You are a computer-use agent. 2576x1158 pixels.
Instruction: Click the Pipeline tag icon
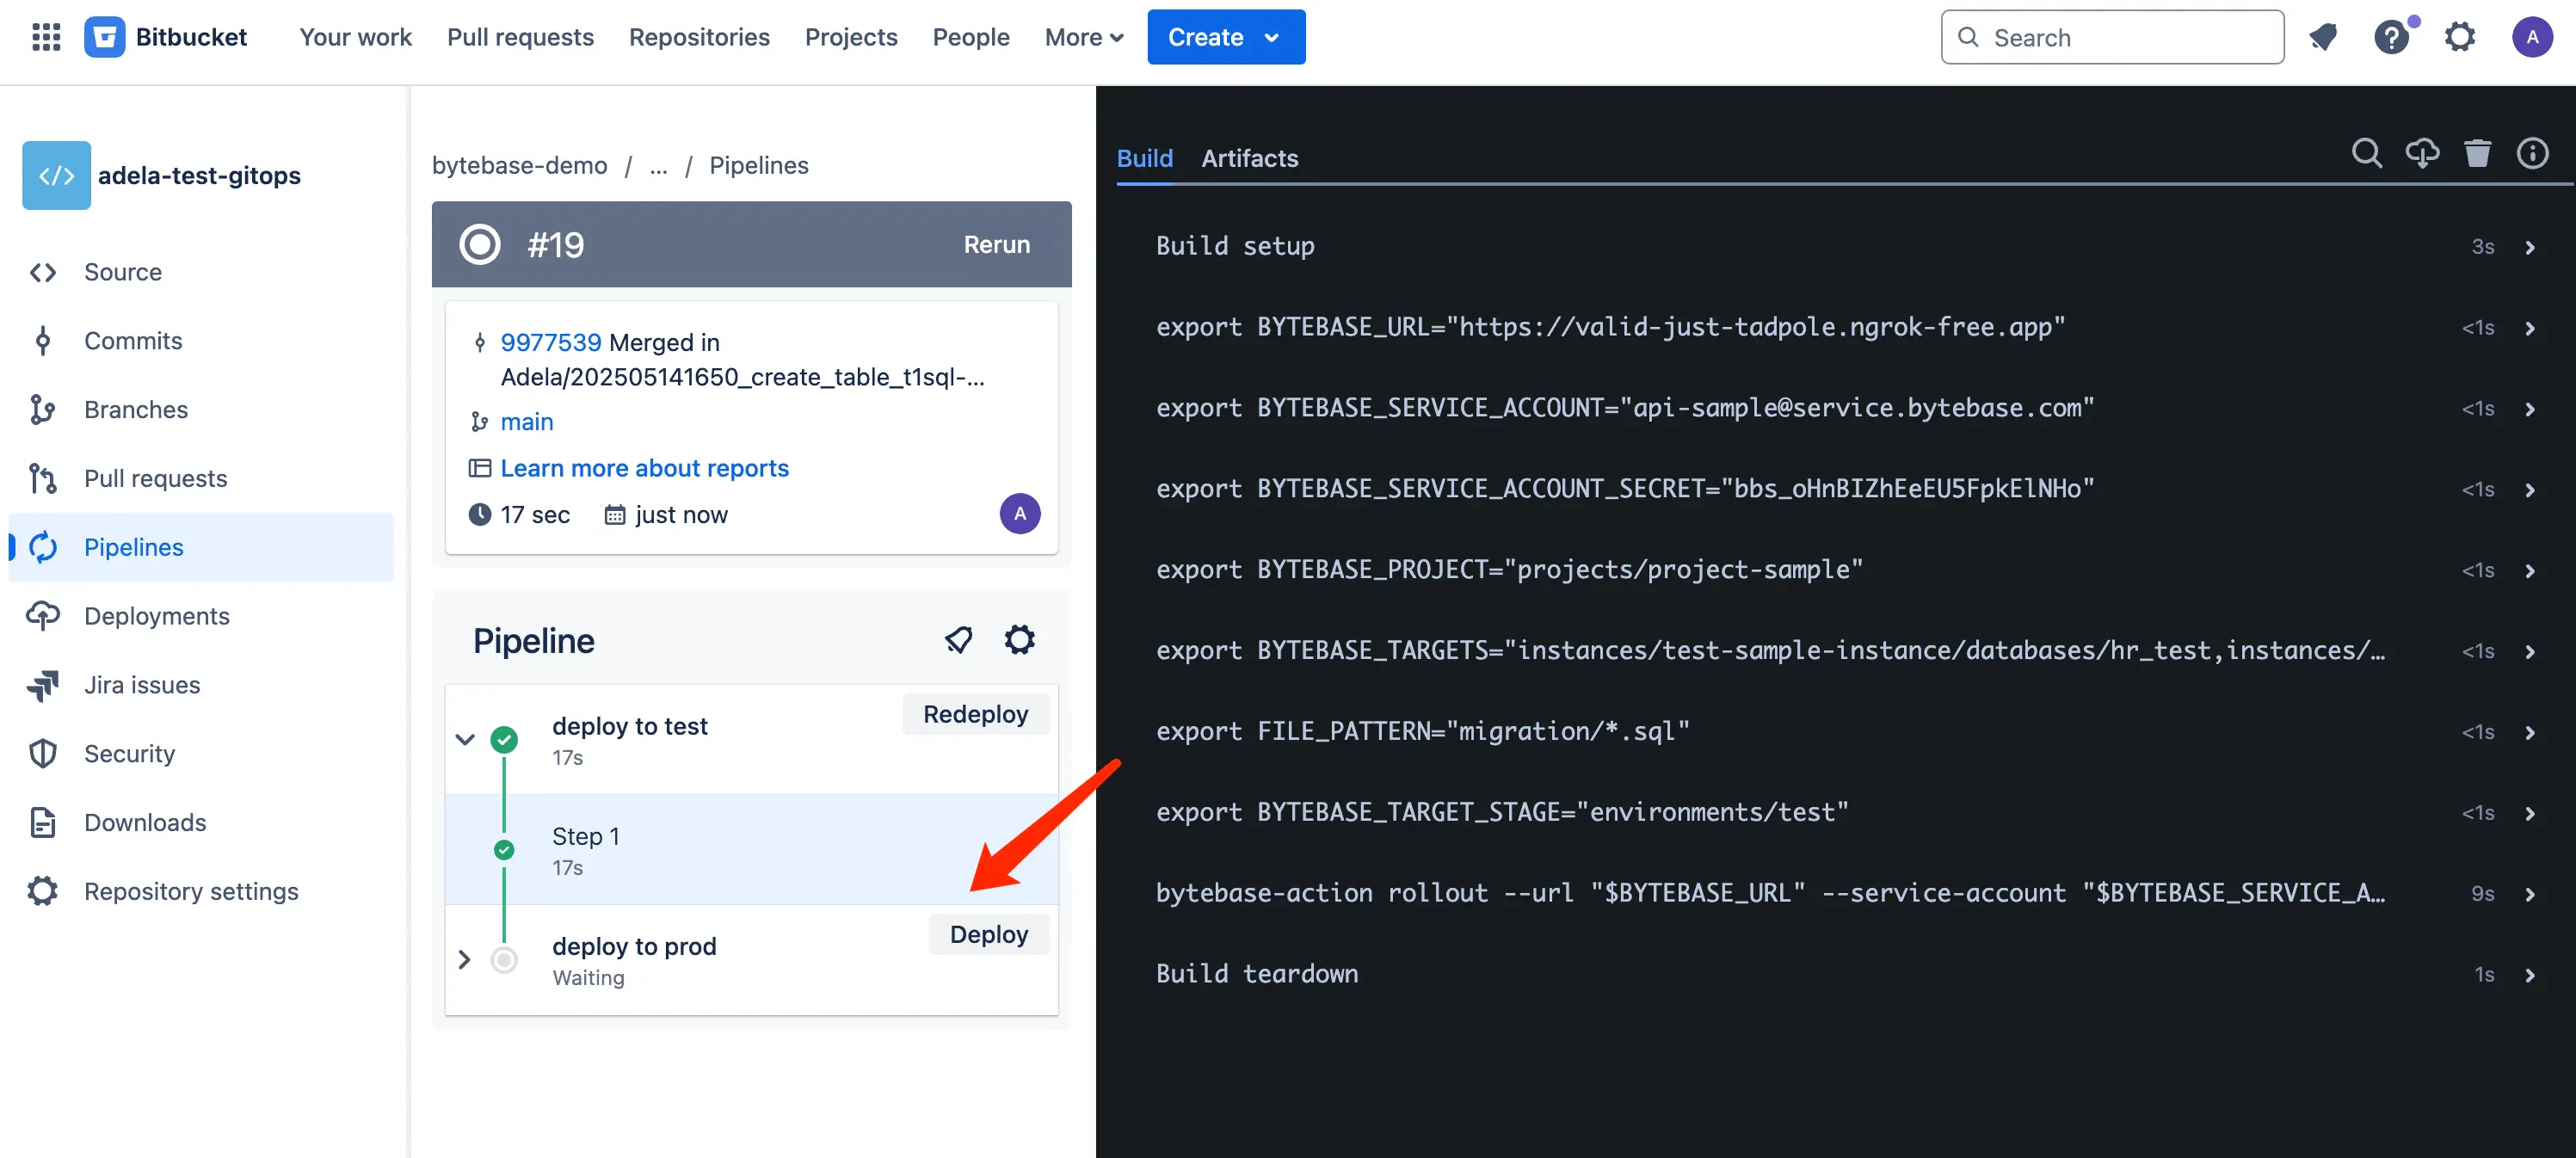(958, 640)
